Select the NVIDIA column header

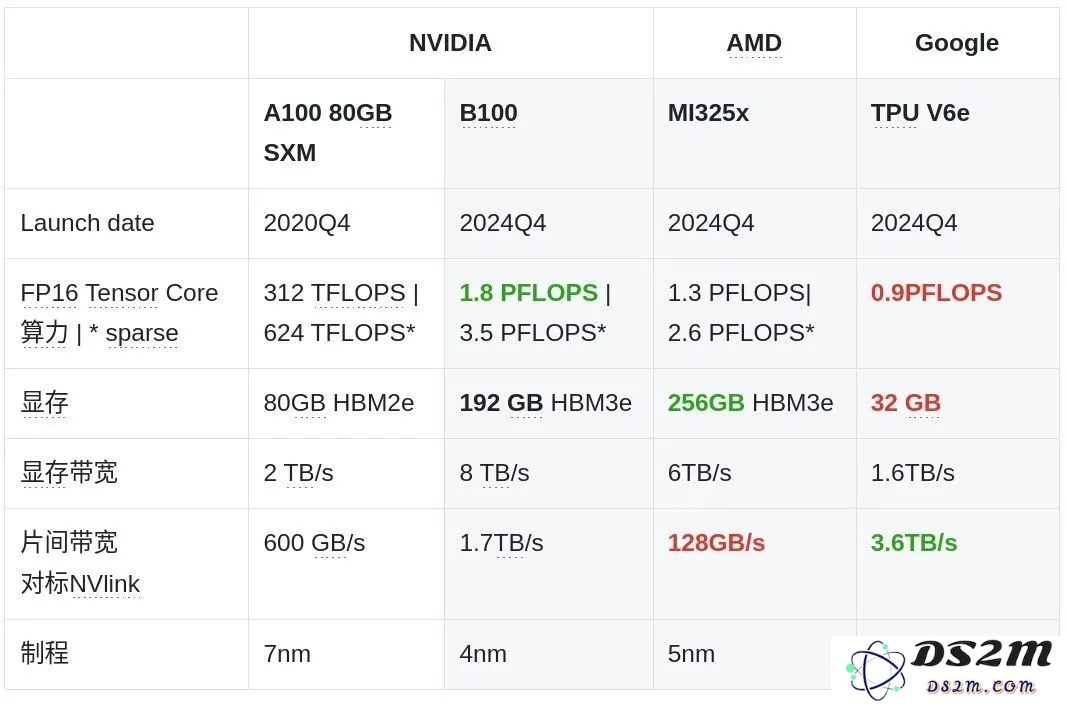tap(450, 43)
